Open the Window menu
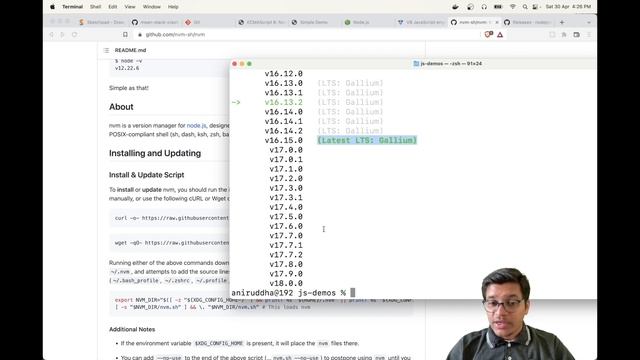 (152, 7)
